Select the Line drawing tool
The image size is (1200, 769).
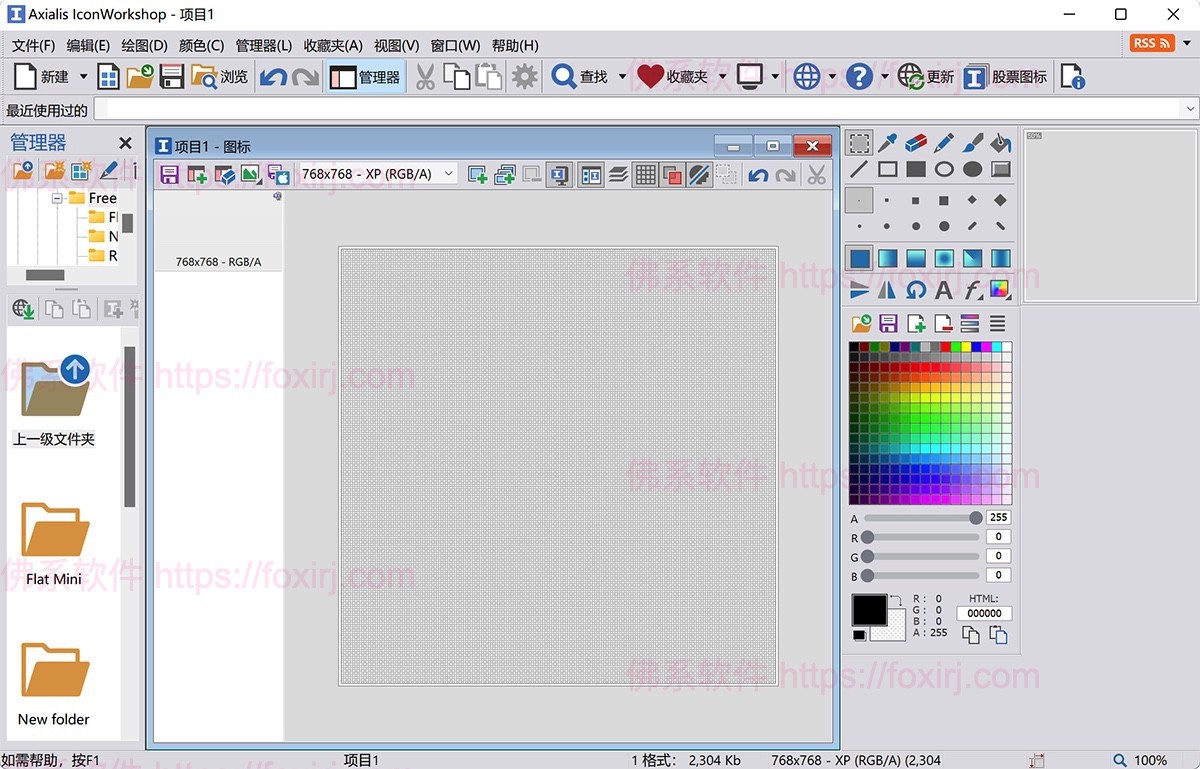[x=859, y=170]
